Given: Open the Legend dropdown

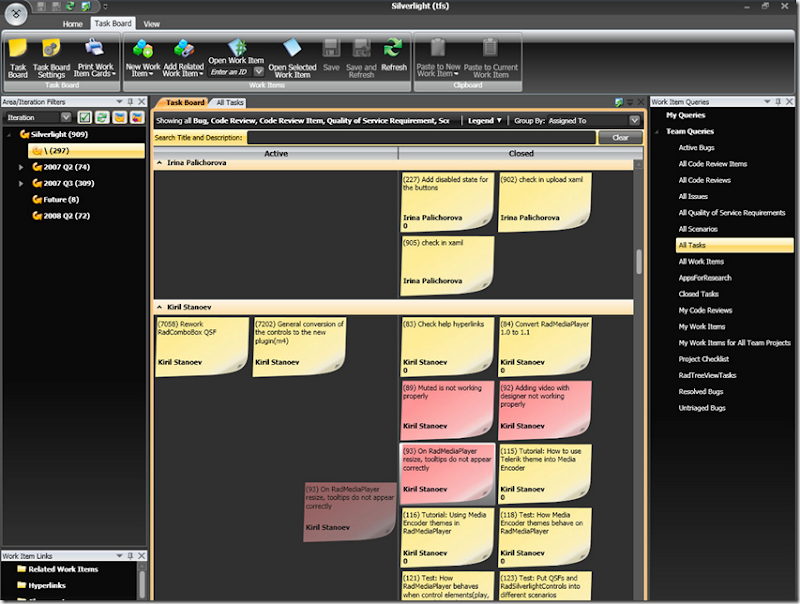Looking at the screenshot, I should [485, 120].
